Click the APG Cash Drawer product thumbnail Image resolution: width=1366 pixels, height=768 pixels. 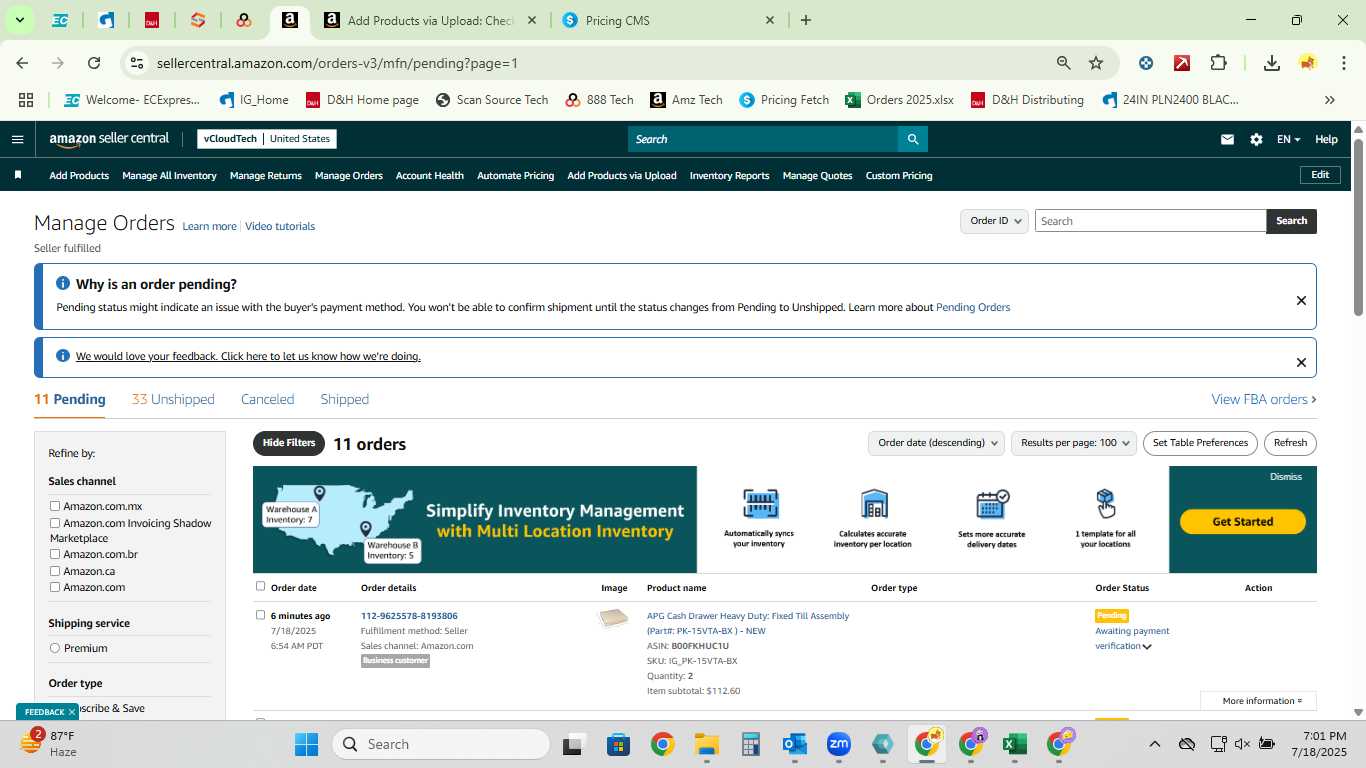click(x=613, y=619)
